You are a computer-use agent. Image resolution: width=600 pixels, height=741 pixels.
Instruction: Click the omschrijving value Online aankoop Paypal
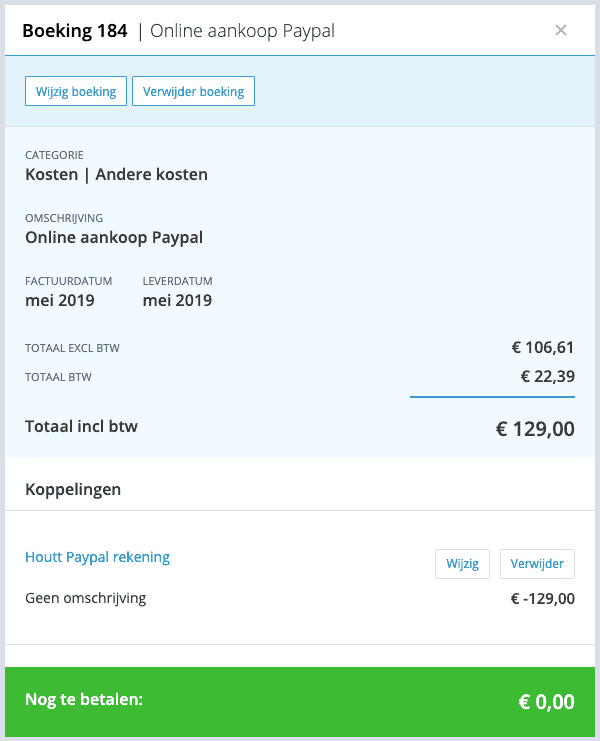tap(114, 237)
